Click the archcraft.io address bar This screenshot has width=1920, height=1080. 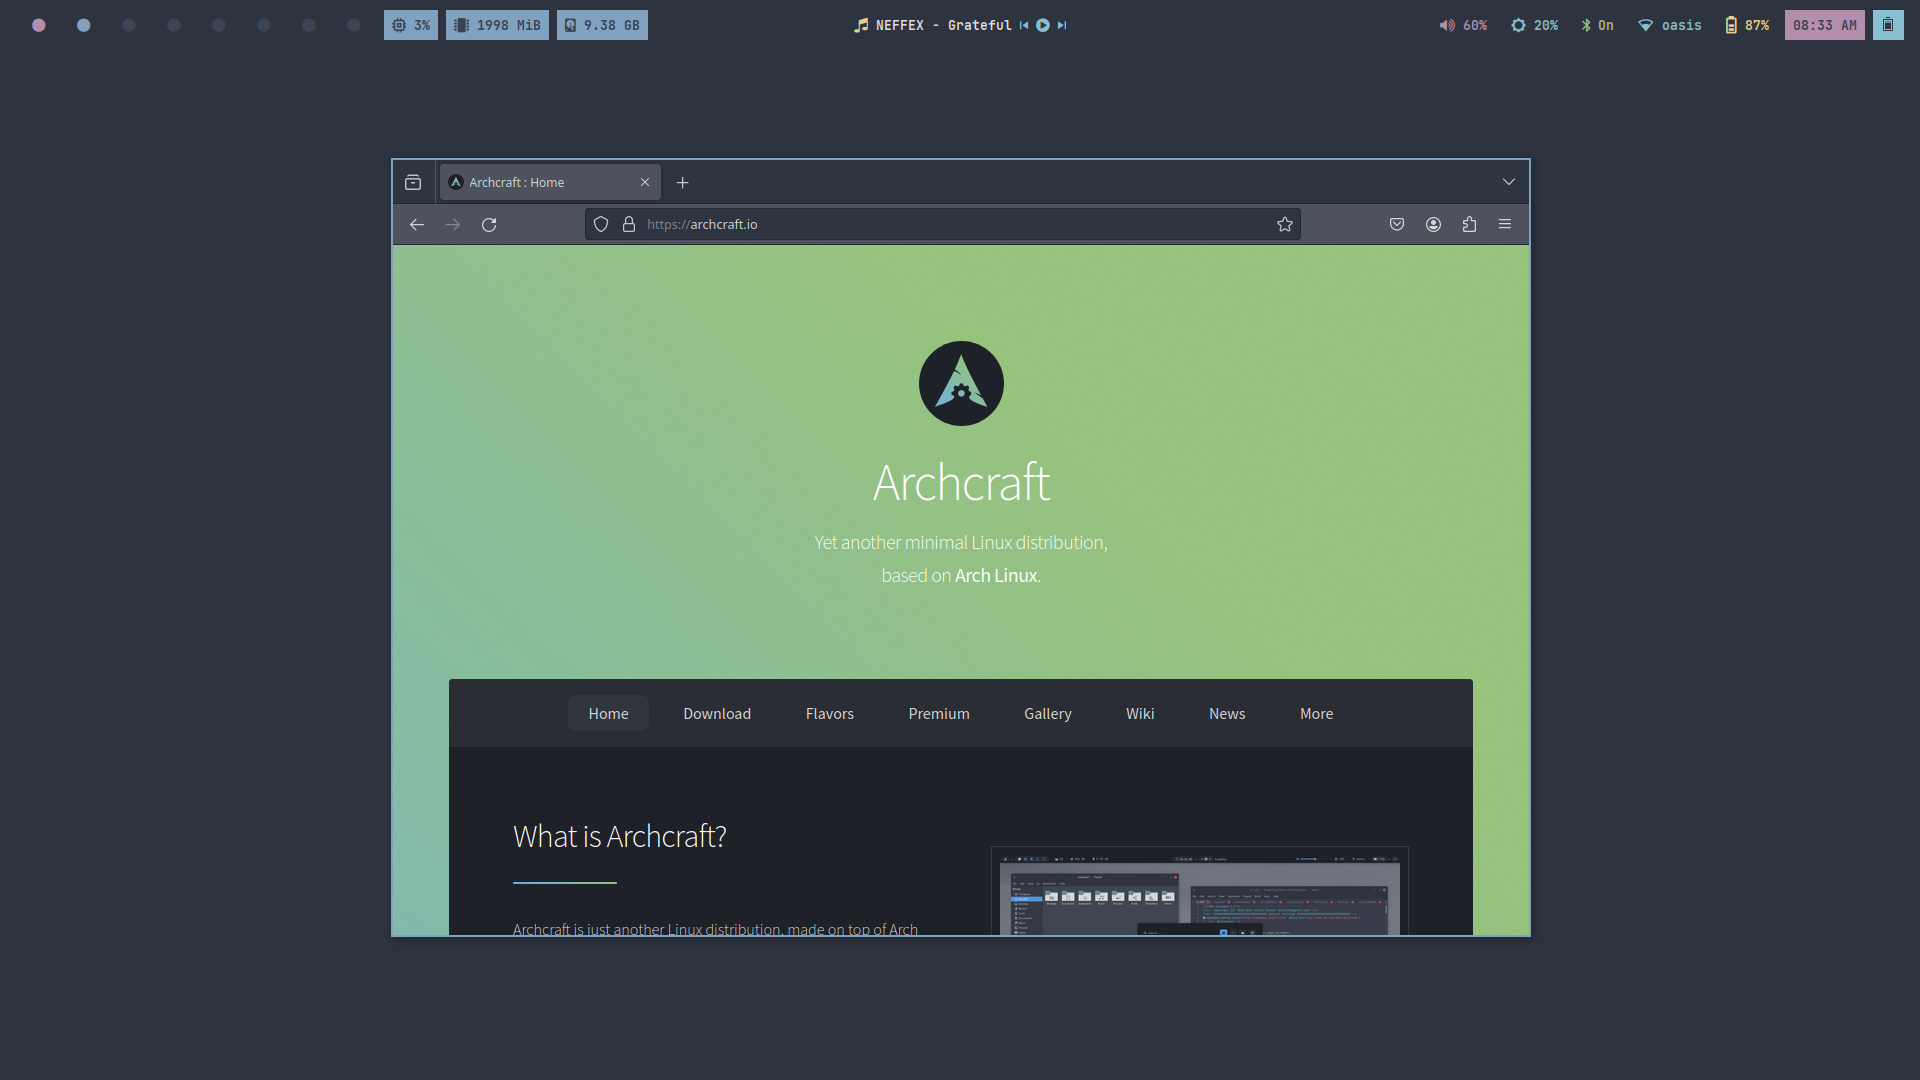pos(940,225)
